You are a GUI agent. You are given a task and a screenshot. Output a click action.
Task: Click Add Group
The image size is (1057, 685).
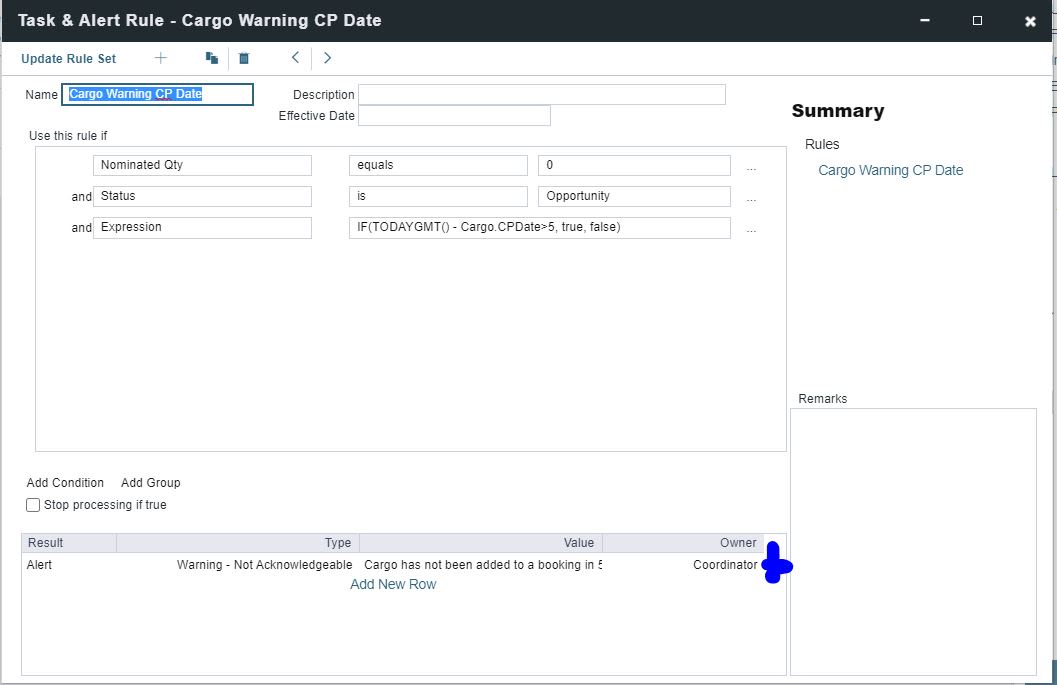click(150, 482)
